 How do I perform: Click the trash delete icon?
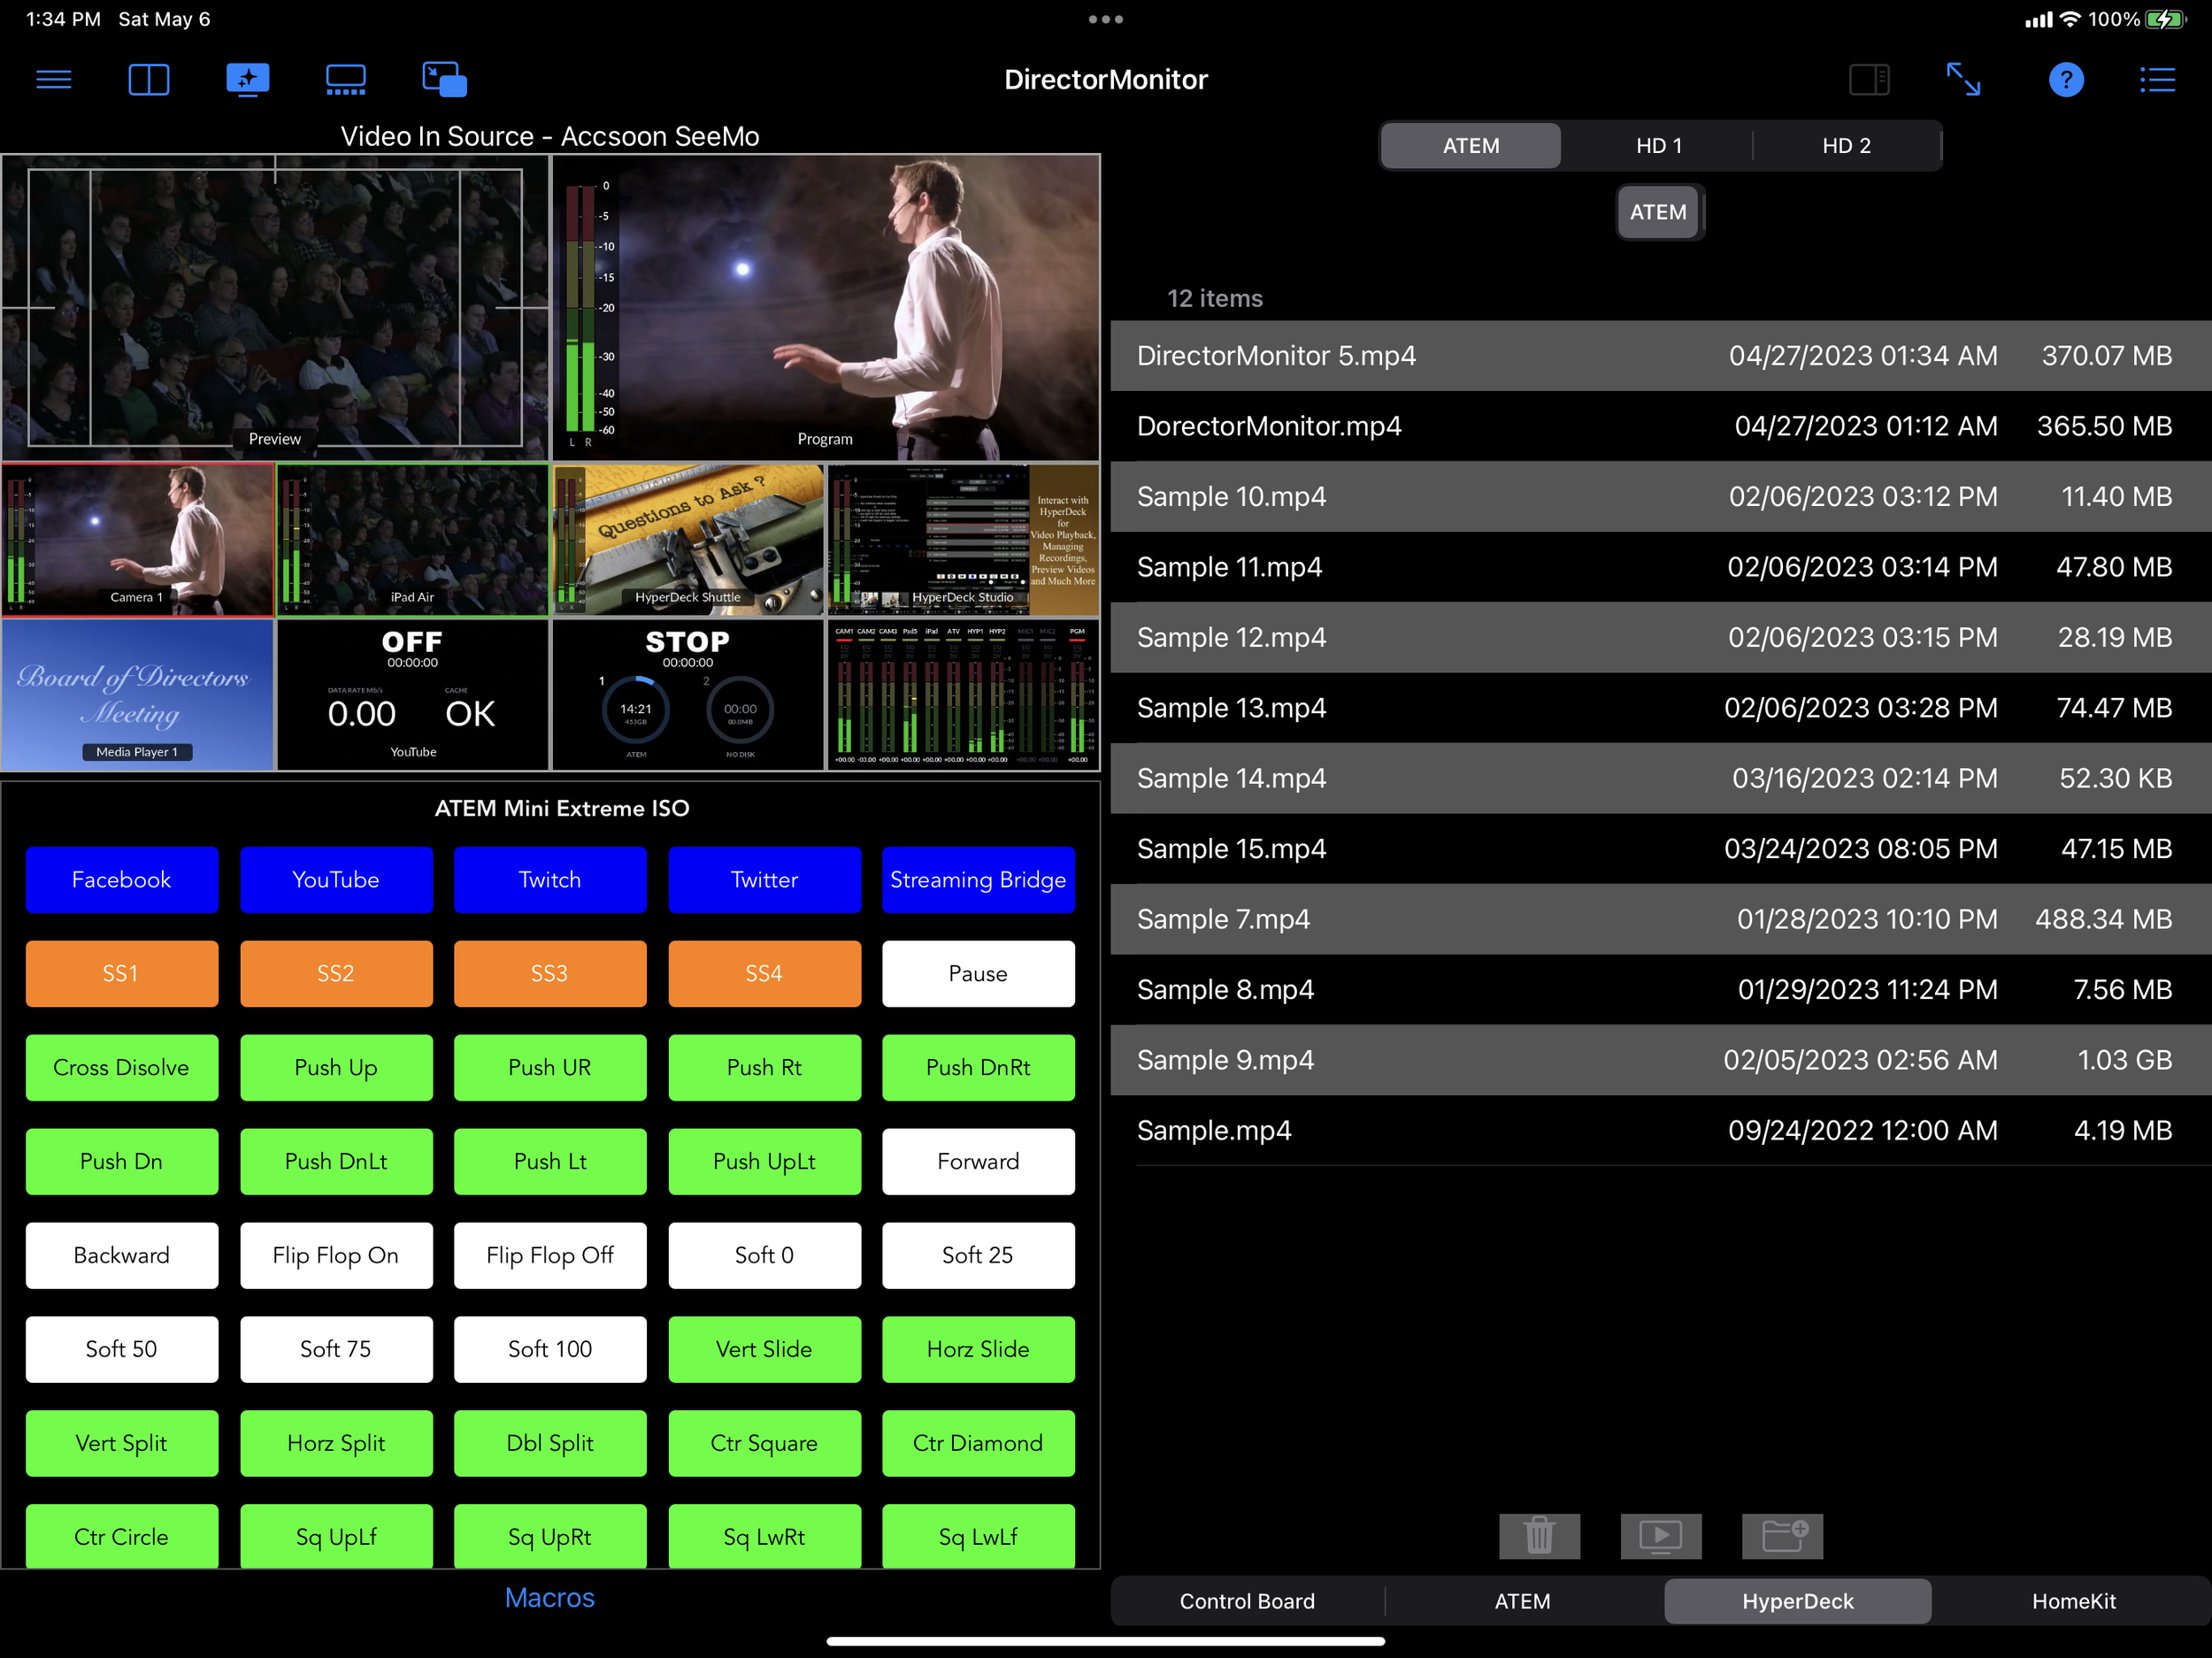[1539, 1535]
